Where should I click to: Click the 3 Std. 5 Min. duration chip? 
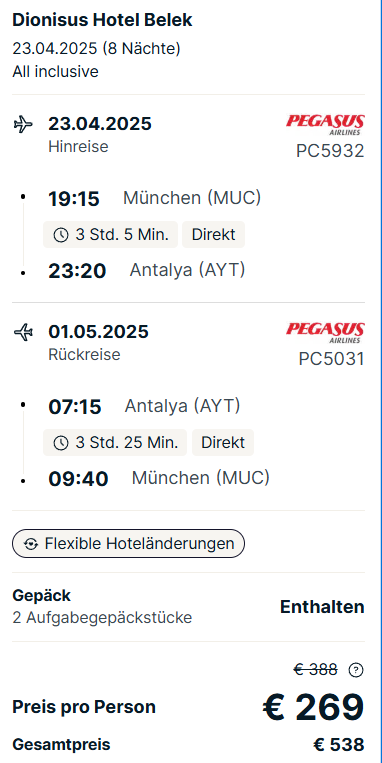(x=110, y=235)
